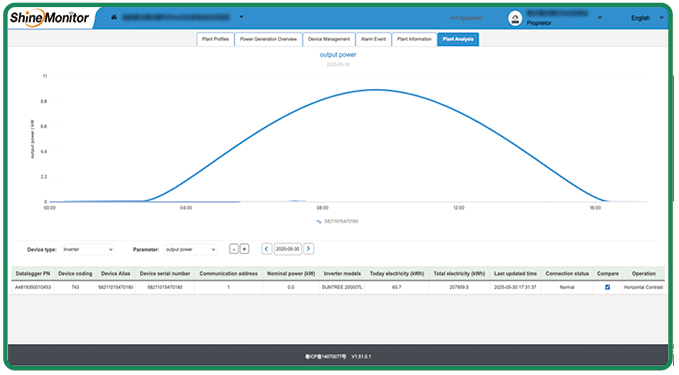Click the 2025-05-30 date field
This screenshot has width=679, height=375.
tap(288, 249)
